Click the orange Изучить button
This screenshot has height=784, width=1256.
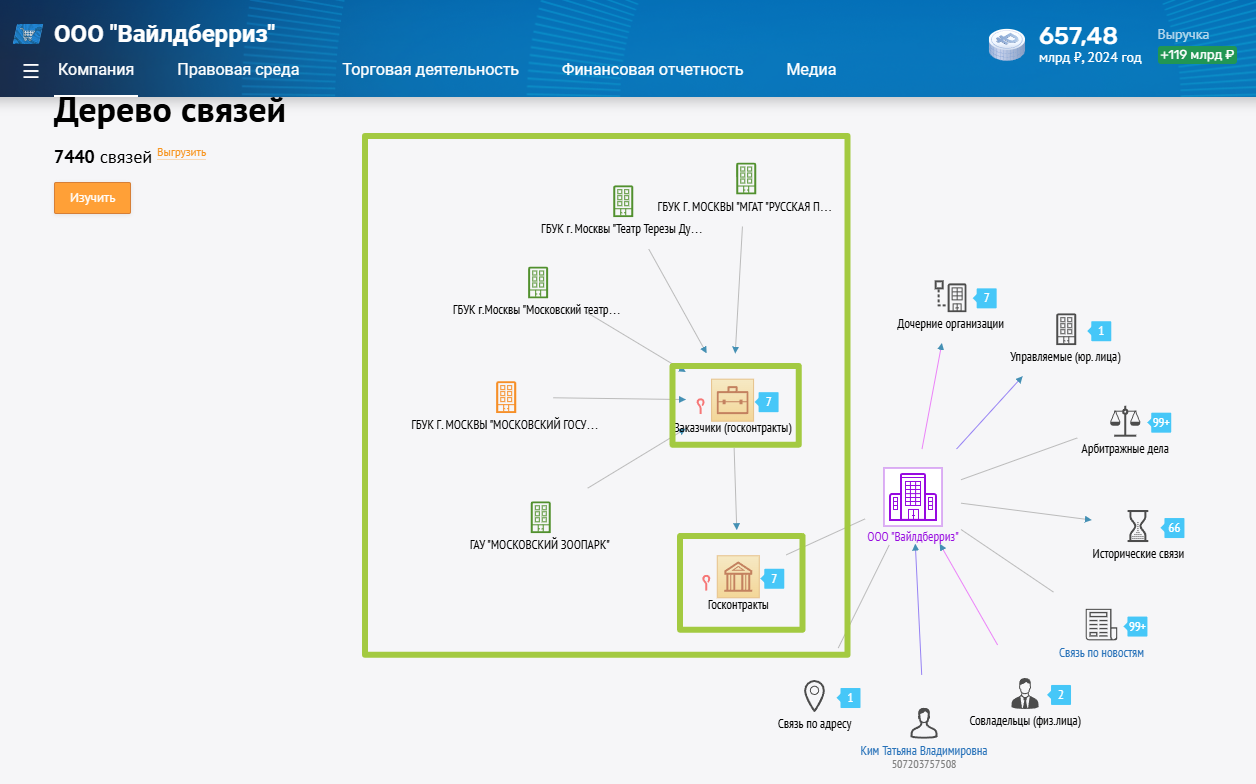[92, 198]
